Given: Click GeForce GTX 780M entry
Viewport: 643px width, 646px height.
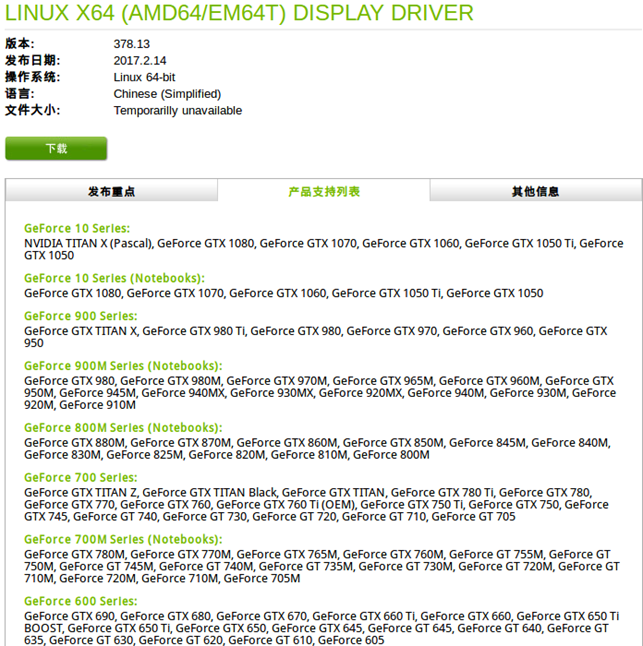Looking at the screenshot, I should click(75, 554).
